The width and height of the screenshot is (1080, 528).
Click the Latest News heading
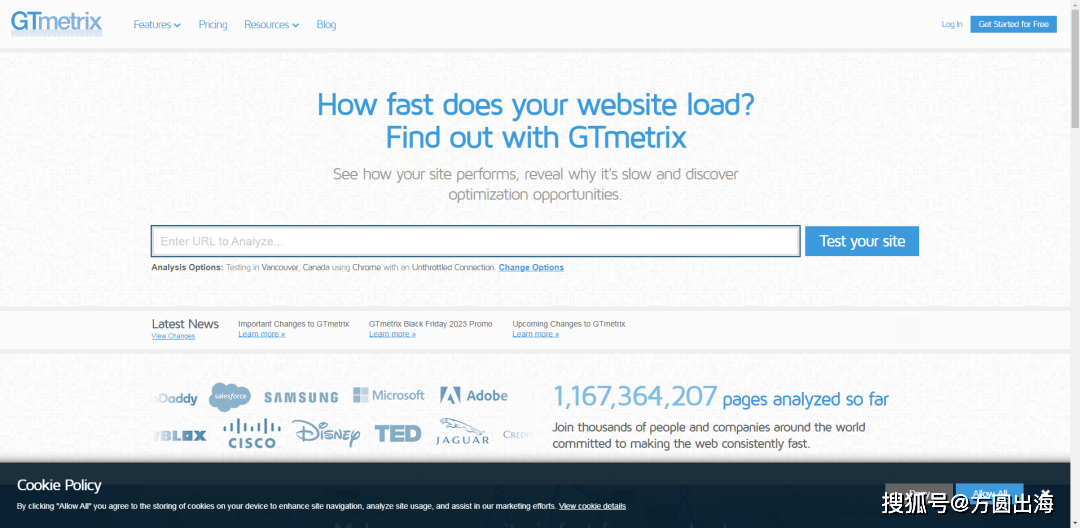pyautogui.click(x=185, y=324)
